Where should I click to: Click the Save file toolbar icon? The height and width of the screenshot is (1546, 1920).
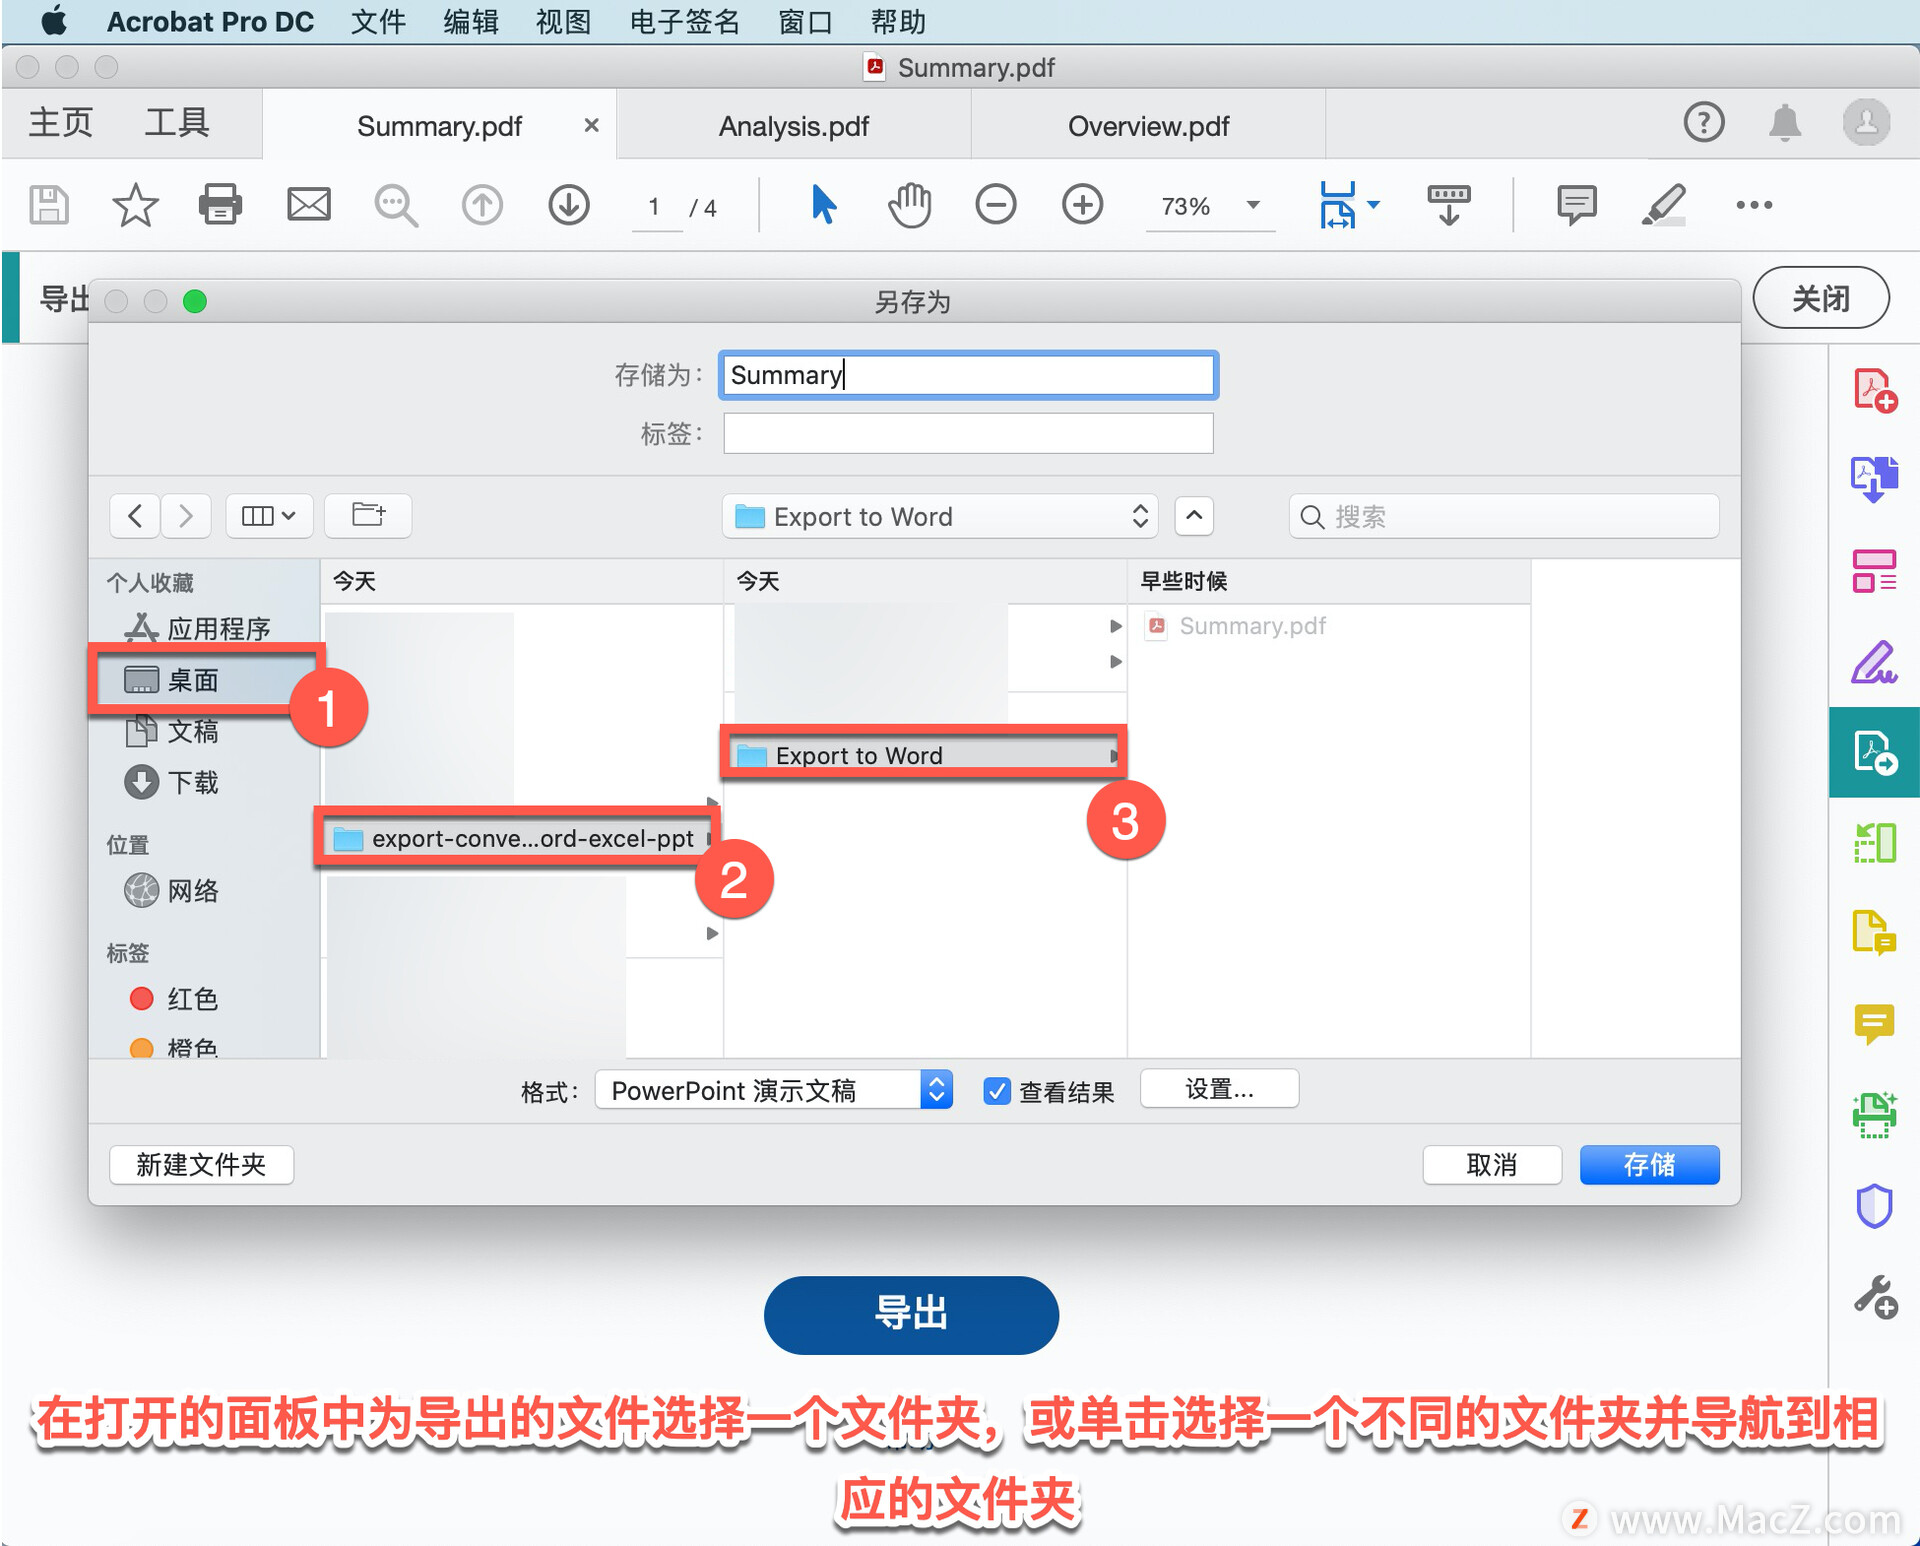click(48, 205)
